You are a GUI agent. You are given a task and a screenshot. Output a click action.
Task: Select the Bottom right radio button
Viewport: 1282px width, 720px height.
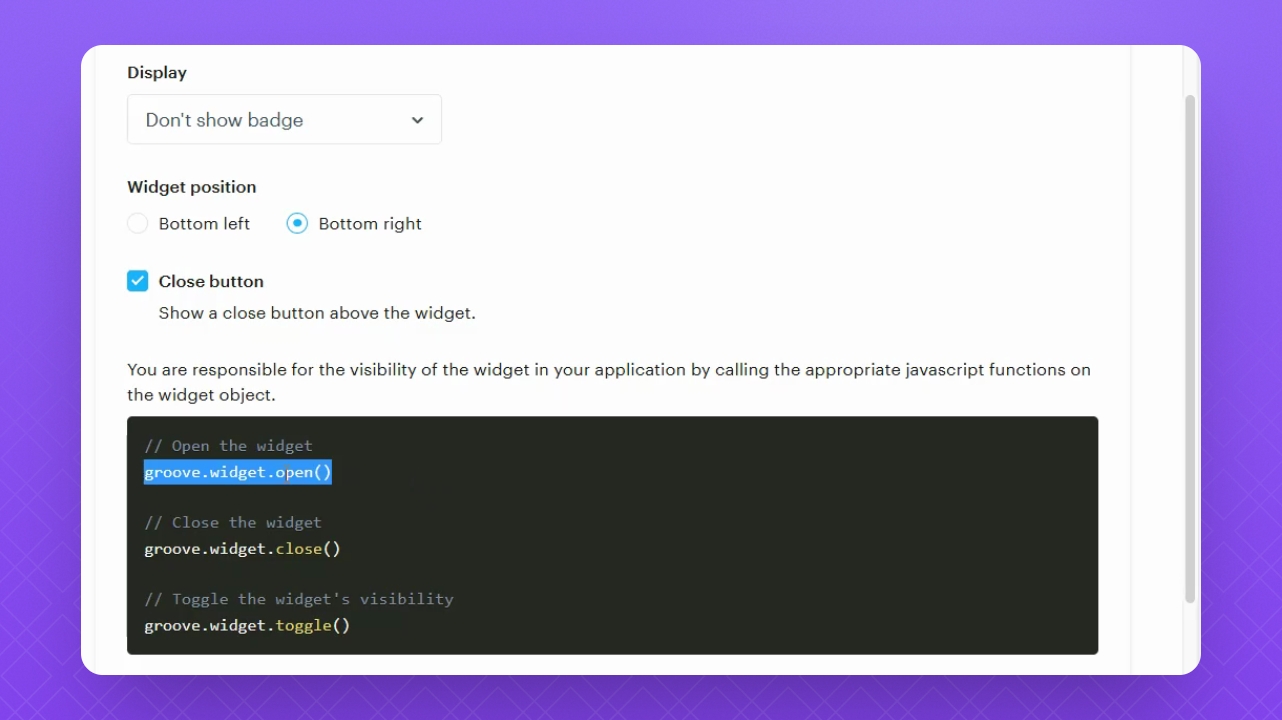pyautogui.click(x=297, y=224)
